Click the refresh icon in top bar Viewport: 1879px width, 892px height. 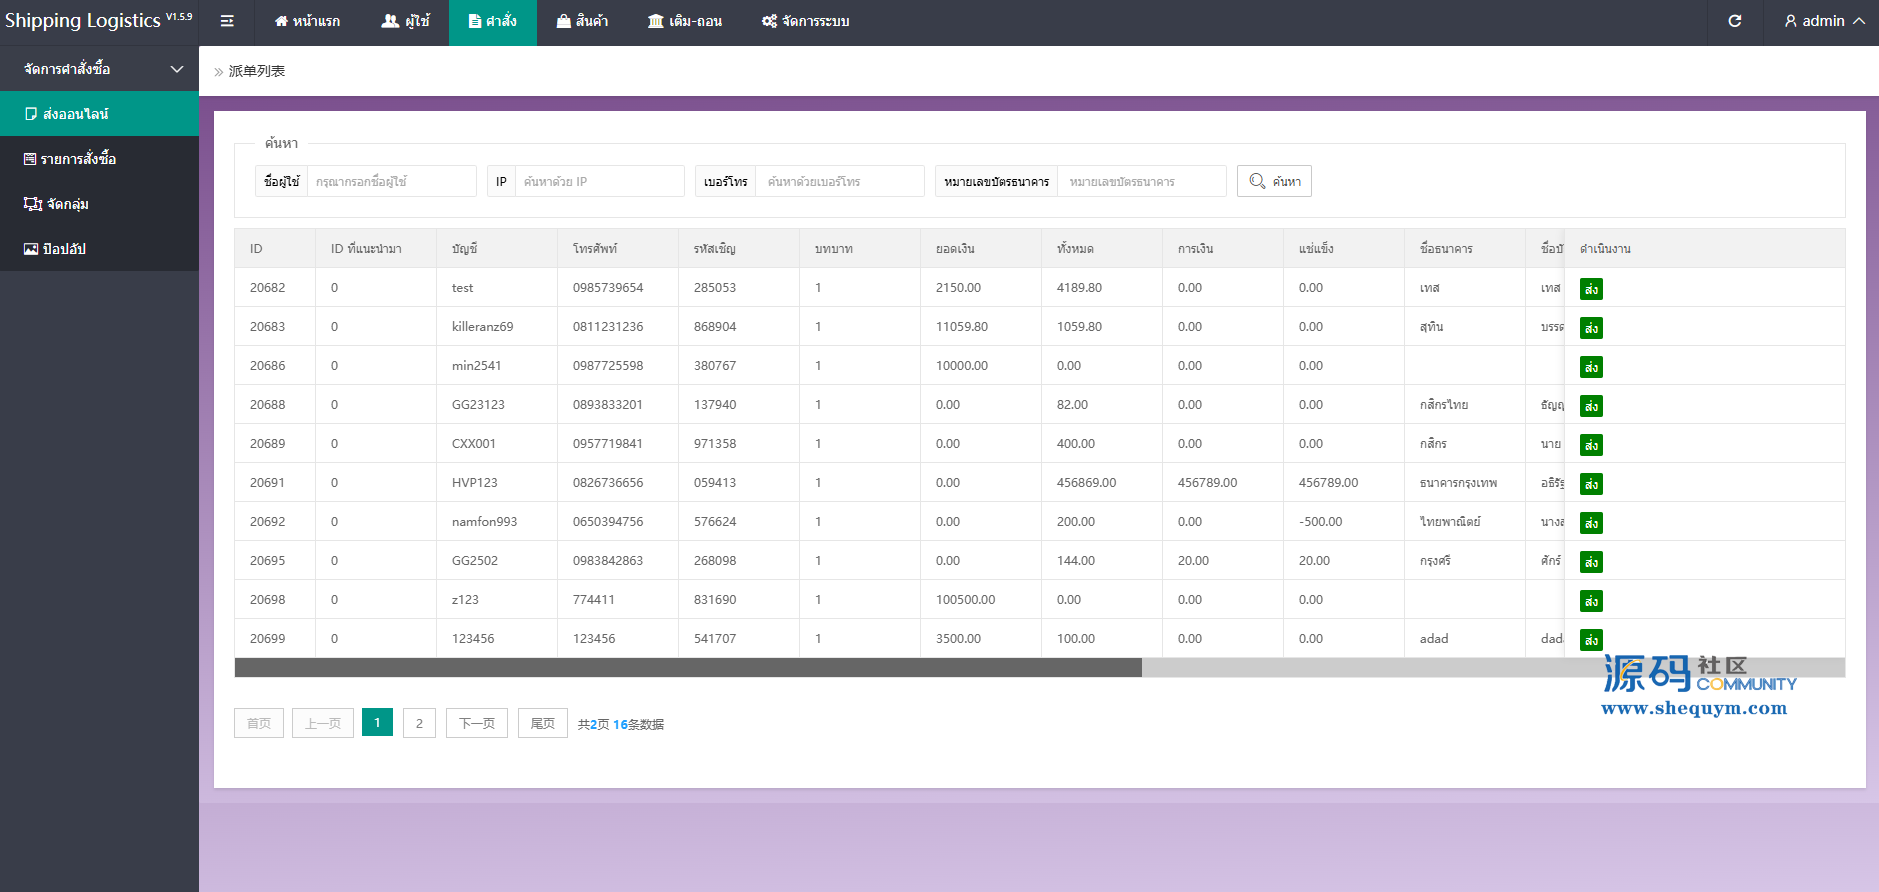point(1734,21)
